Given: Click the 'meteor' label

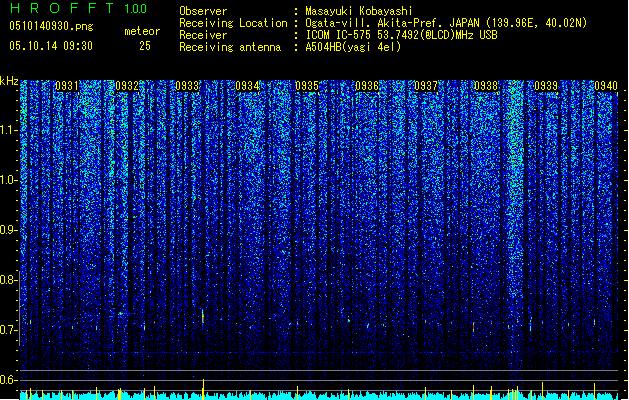Looking at the screenshot, I should (x=142, y=31).
